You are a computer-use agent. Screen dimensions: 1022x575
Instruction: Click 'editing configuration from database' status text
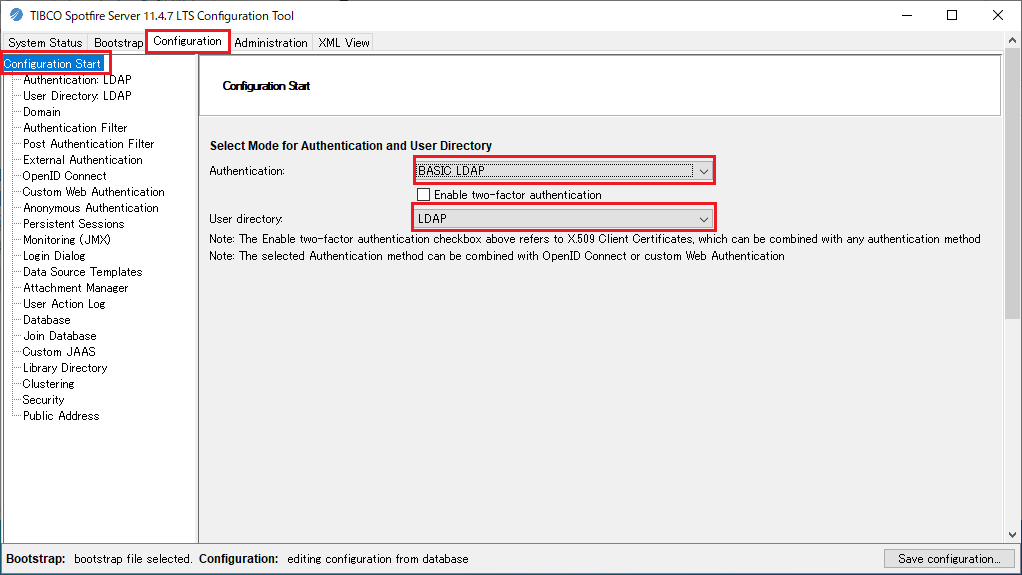[378, 559]
